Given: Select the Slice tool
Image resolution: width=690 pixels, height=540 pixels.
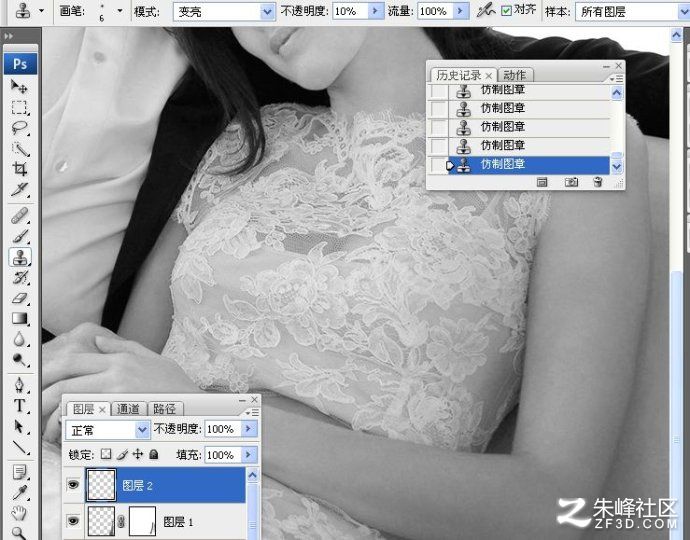Looking at the screenshot, I should pyautogui.click(x=19, y=190).
